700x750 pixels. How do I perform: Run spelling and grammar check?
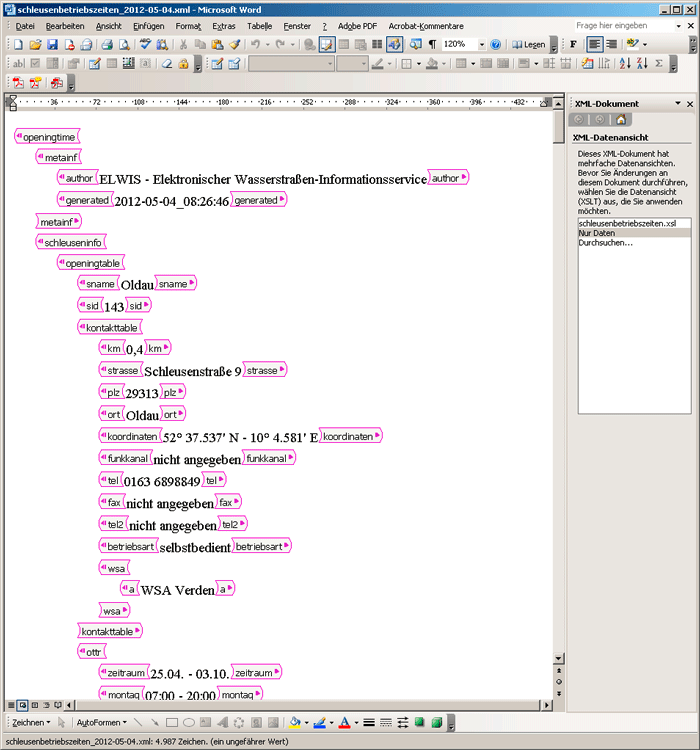(145, 44)
